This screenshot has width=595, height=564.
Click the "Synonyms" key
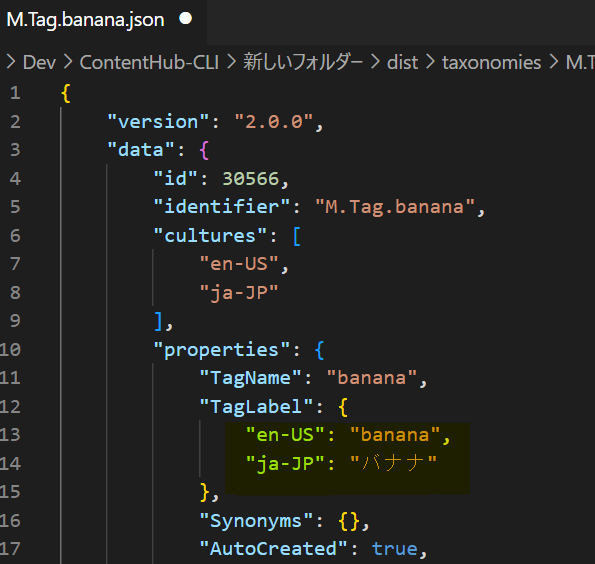(x=256, y=521)
